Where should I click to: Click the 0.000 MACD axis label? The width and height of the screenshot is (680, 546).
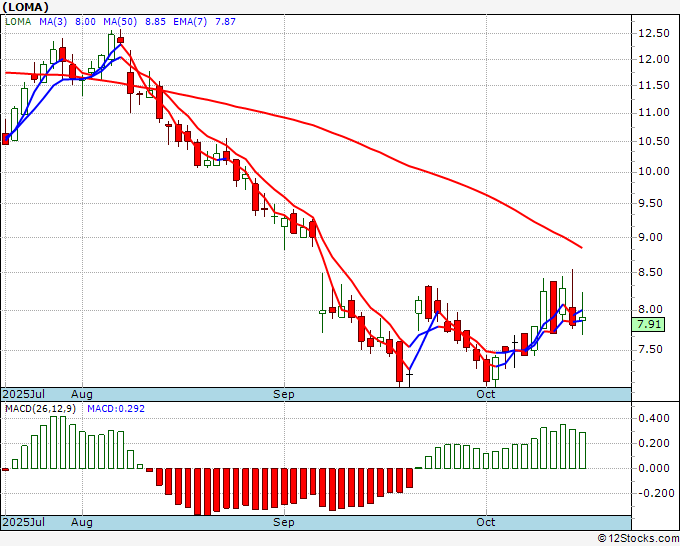[x=654, y=468]
